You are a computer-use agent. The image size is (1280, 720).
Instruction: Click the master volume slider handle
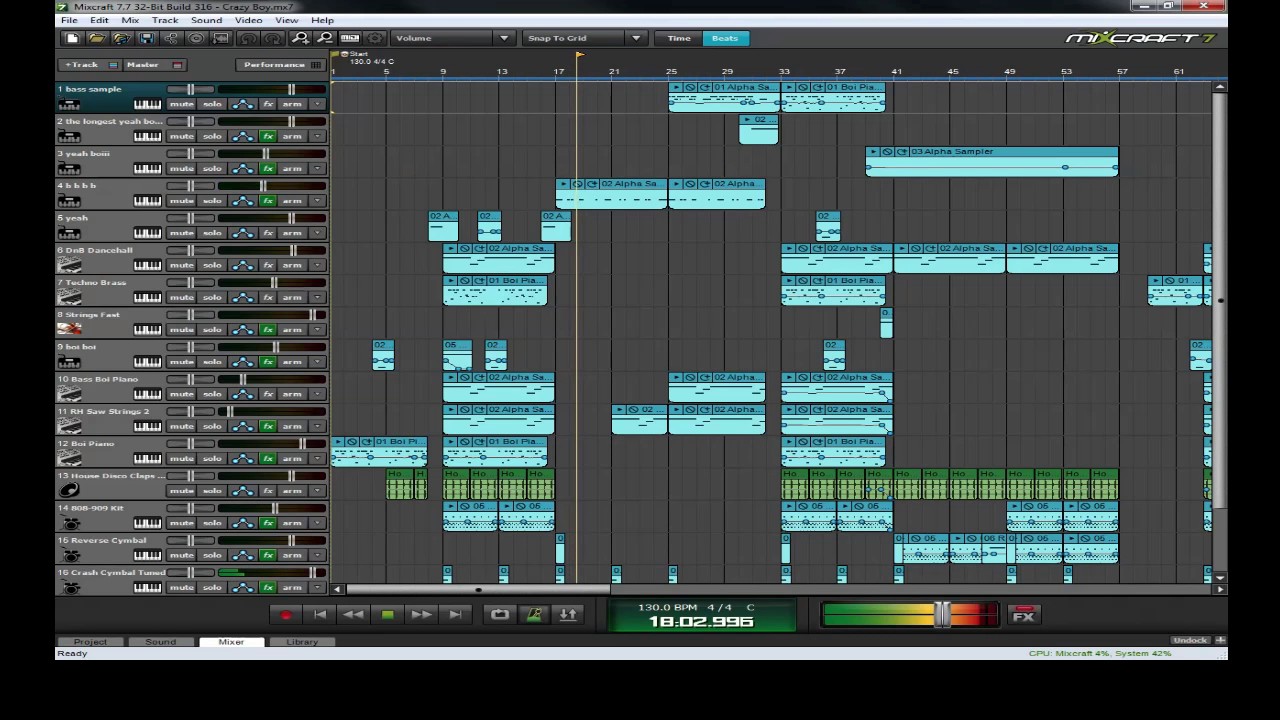pyautogui.click(x=942, y=615)
